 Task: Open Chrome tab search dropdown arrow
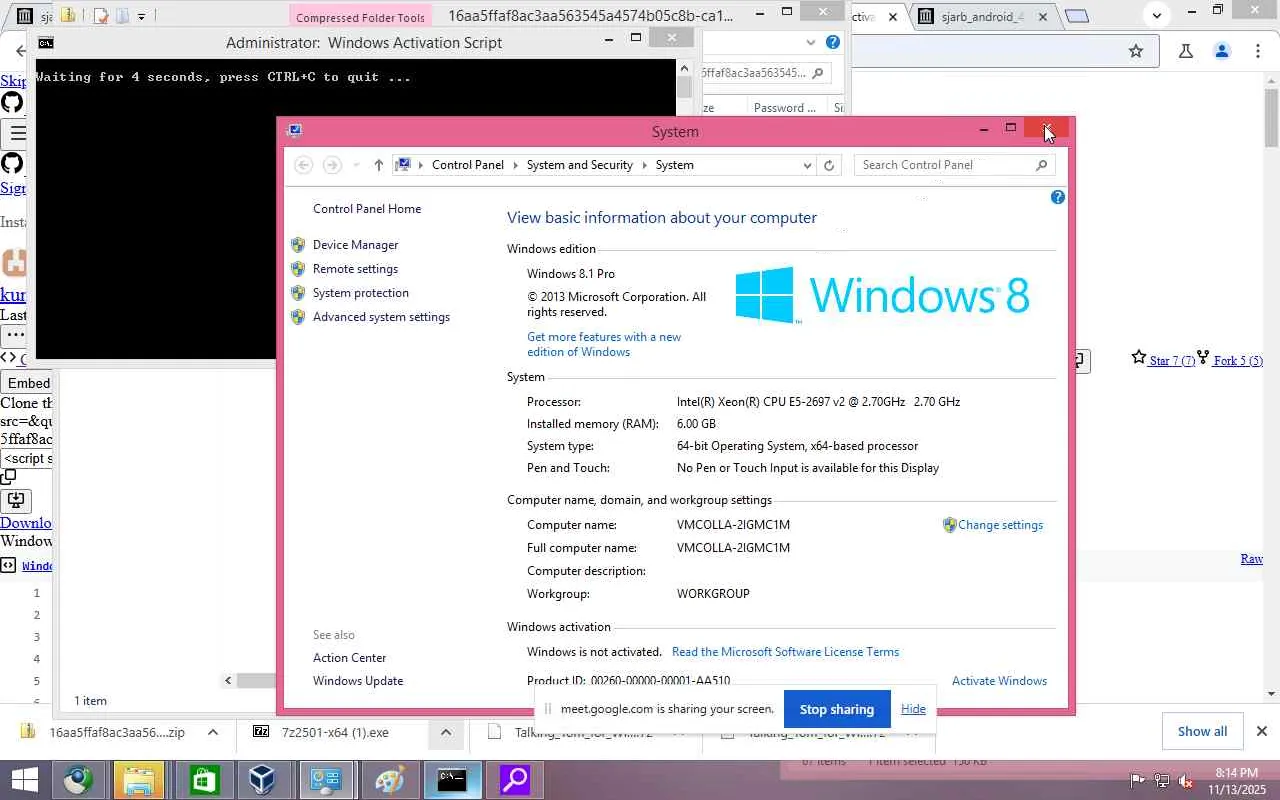tap(1157, 16)
